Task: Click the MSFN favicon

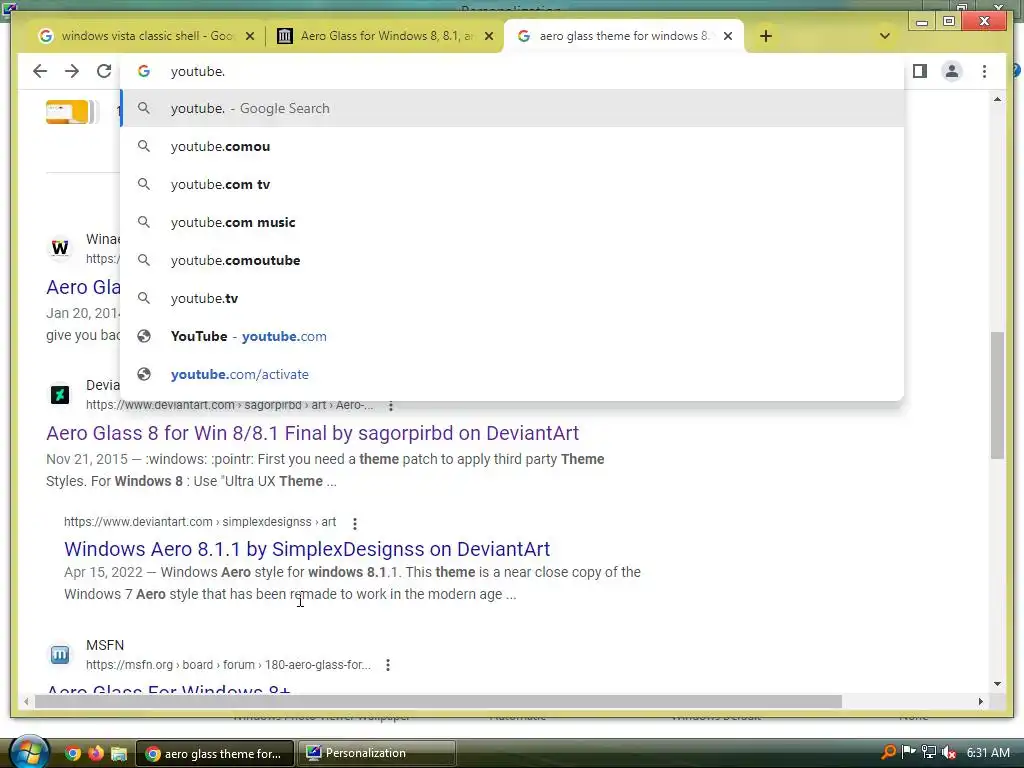Action: coord(60,654)
